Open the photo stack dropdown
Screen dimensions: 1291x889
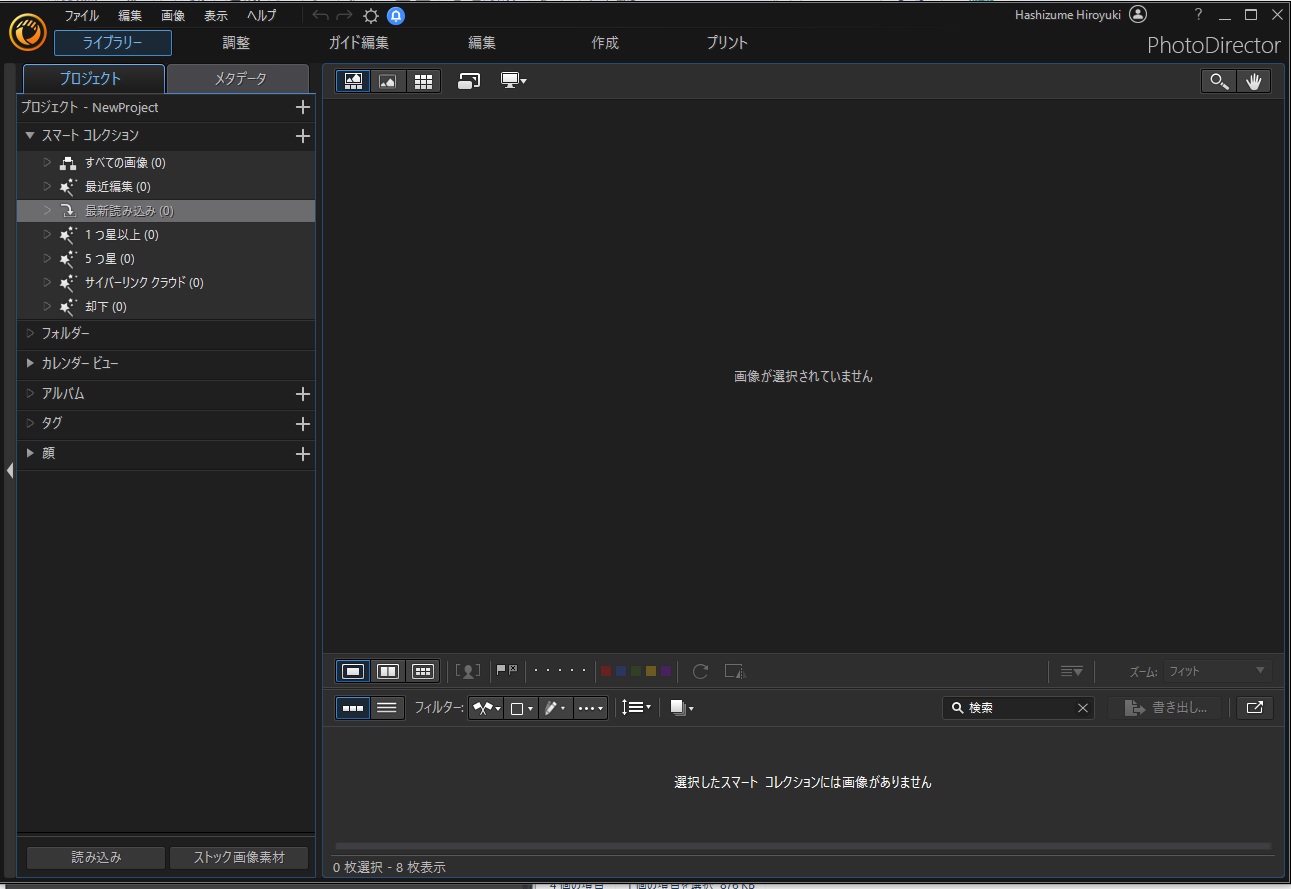click(682, 708)
